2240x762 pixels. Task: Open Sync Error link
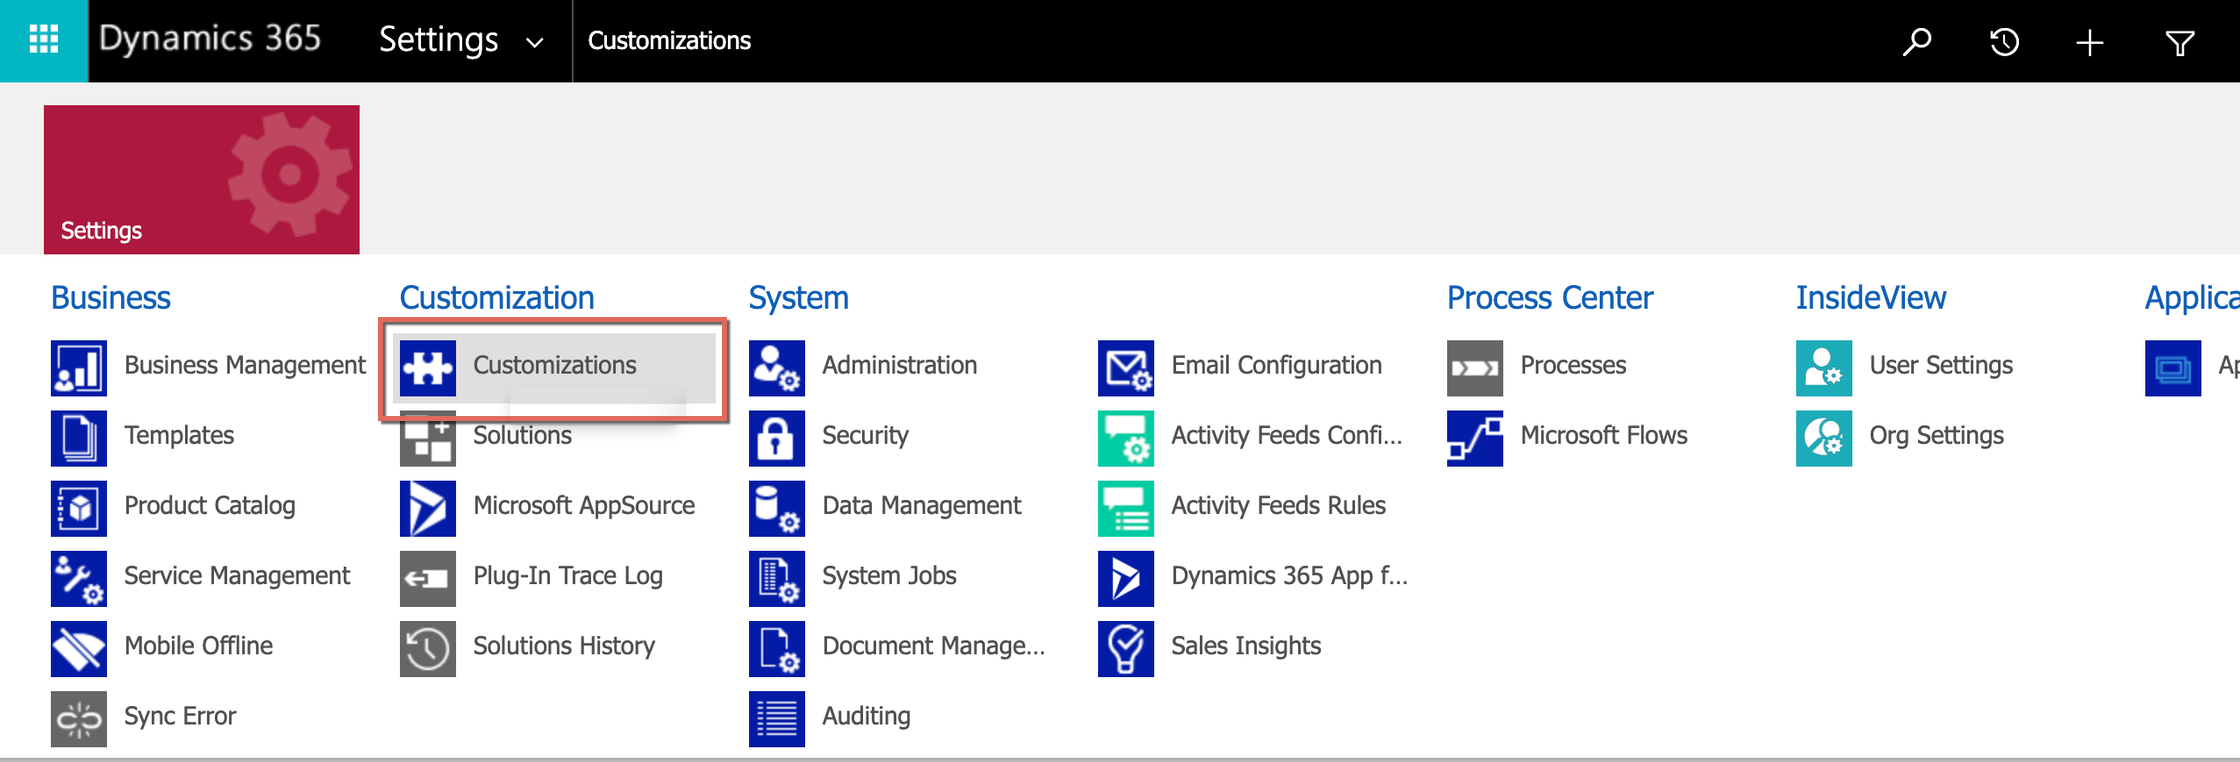(x=180, y=715)
